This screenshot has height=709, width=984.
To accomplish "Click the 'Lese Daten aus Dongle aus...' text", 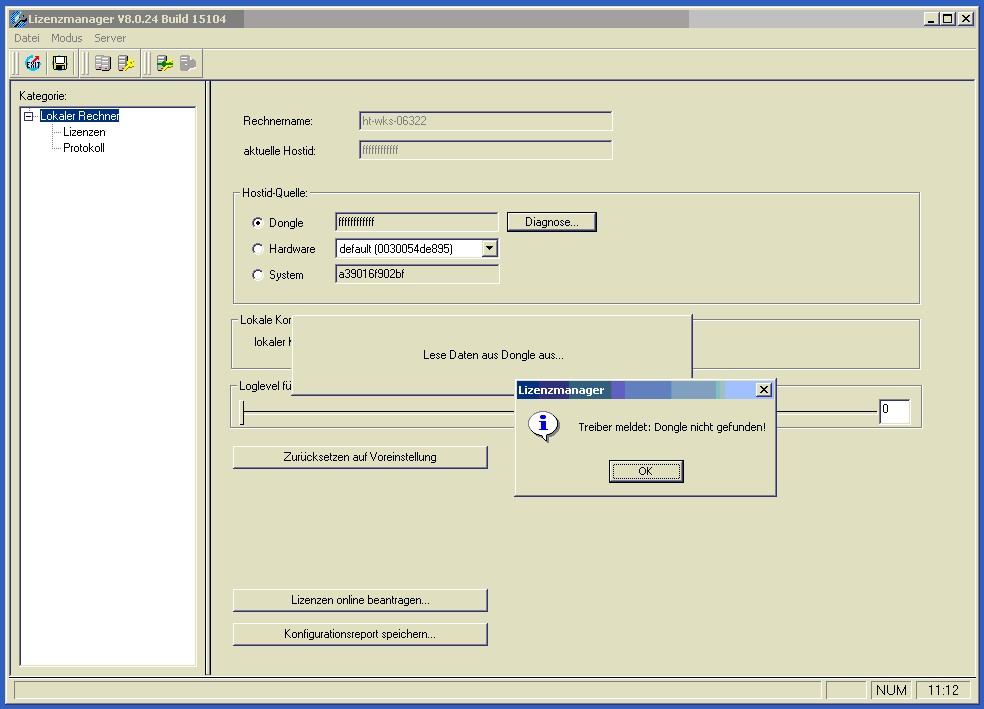I will pyautogui.click(x=493, y=355).
